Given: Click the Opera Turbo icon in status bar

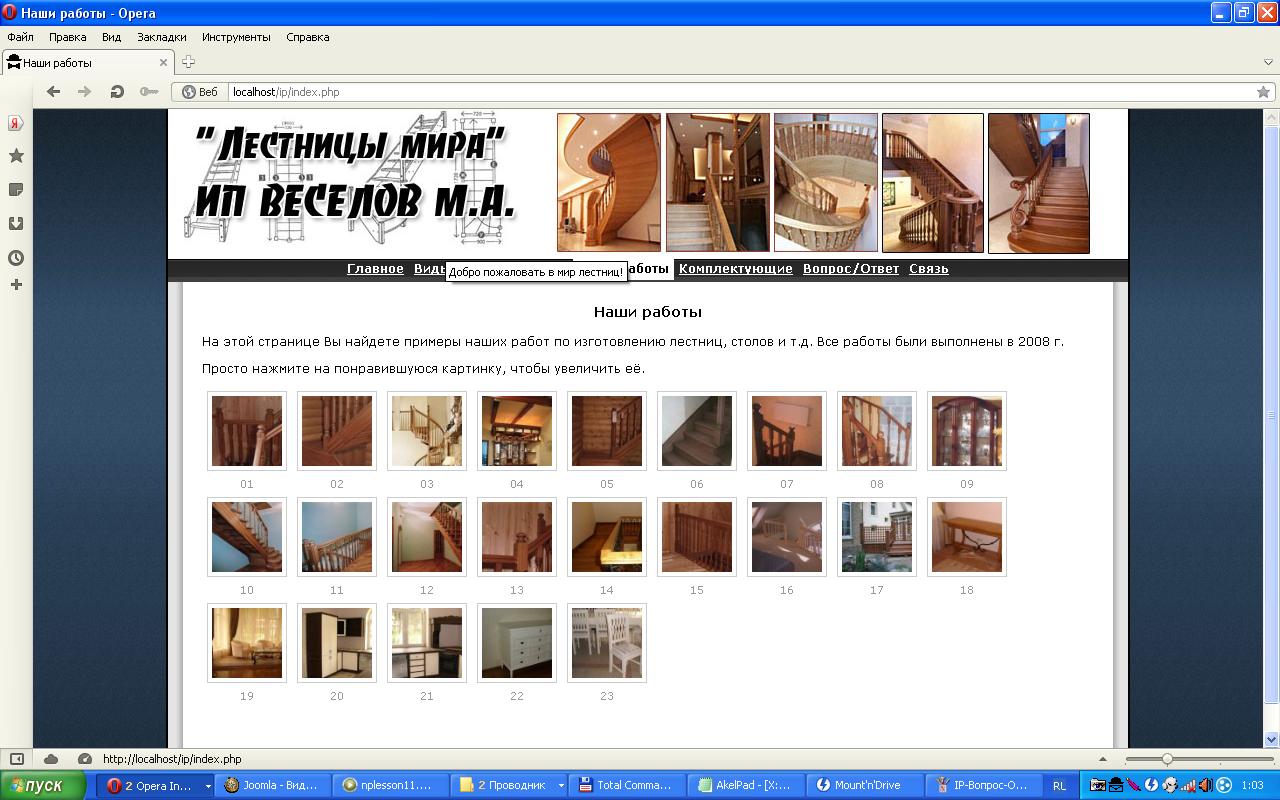Looking at the screenshot, I should [85, 759].
